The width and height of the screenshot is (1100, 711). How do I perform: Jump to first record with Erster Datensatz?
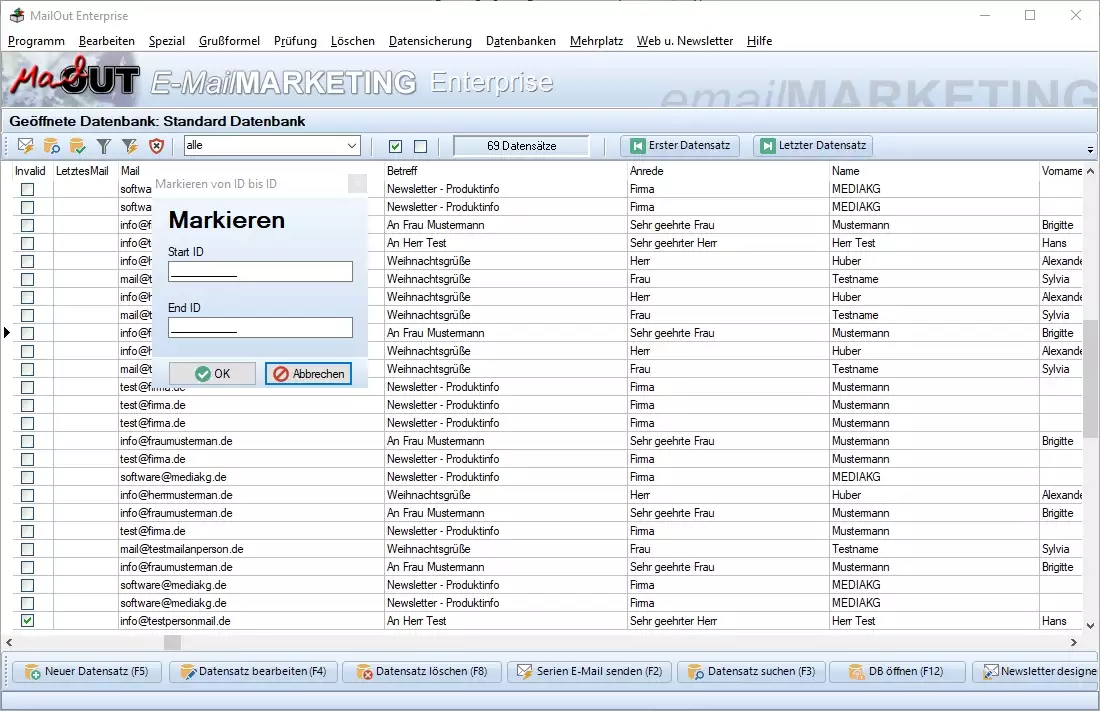680,146
